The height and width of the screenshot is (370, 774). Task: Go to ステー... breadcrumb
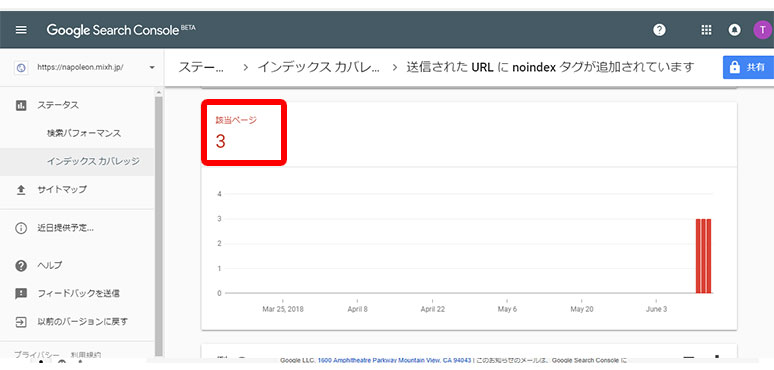pos(201,68)
